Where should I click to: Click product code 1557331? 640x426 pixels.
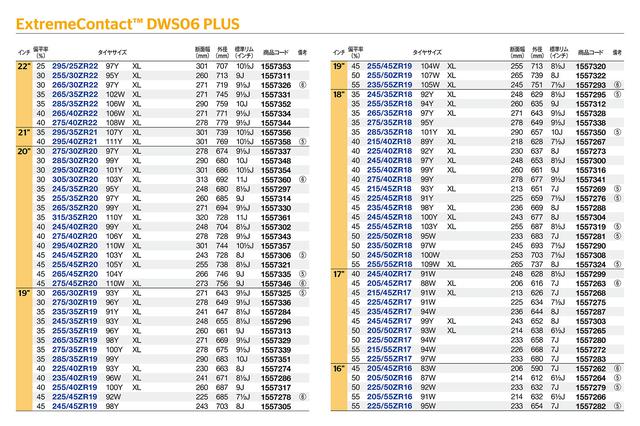point(276,94)
